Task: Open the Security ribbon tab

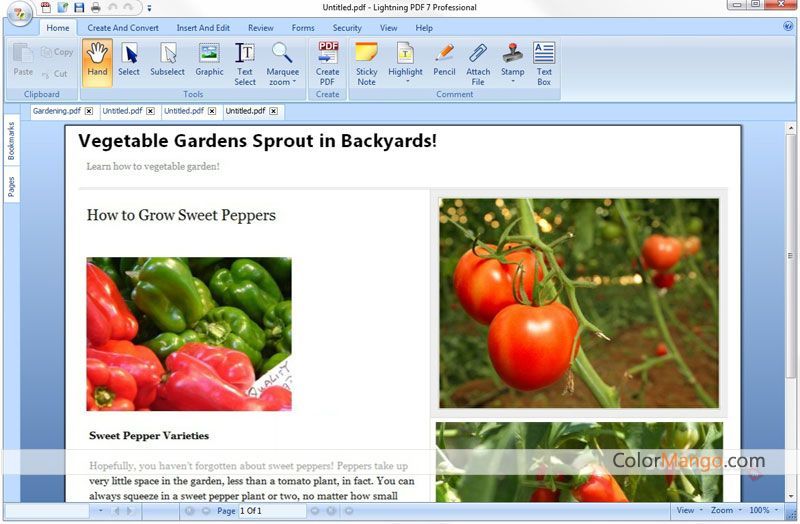Action: pos(347,28)
